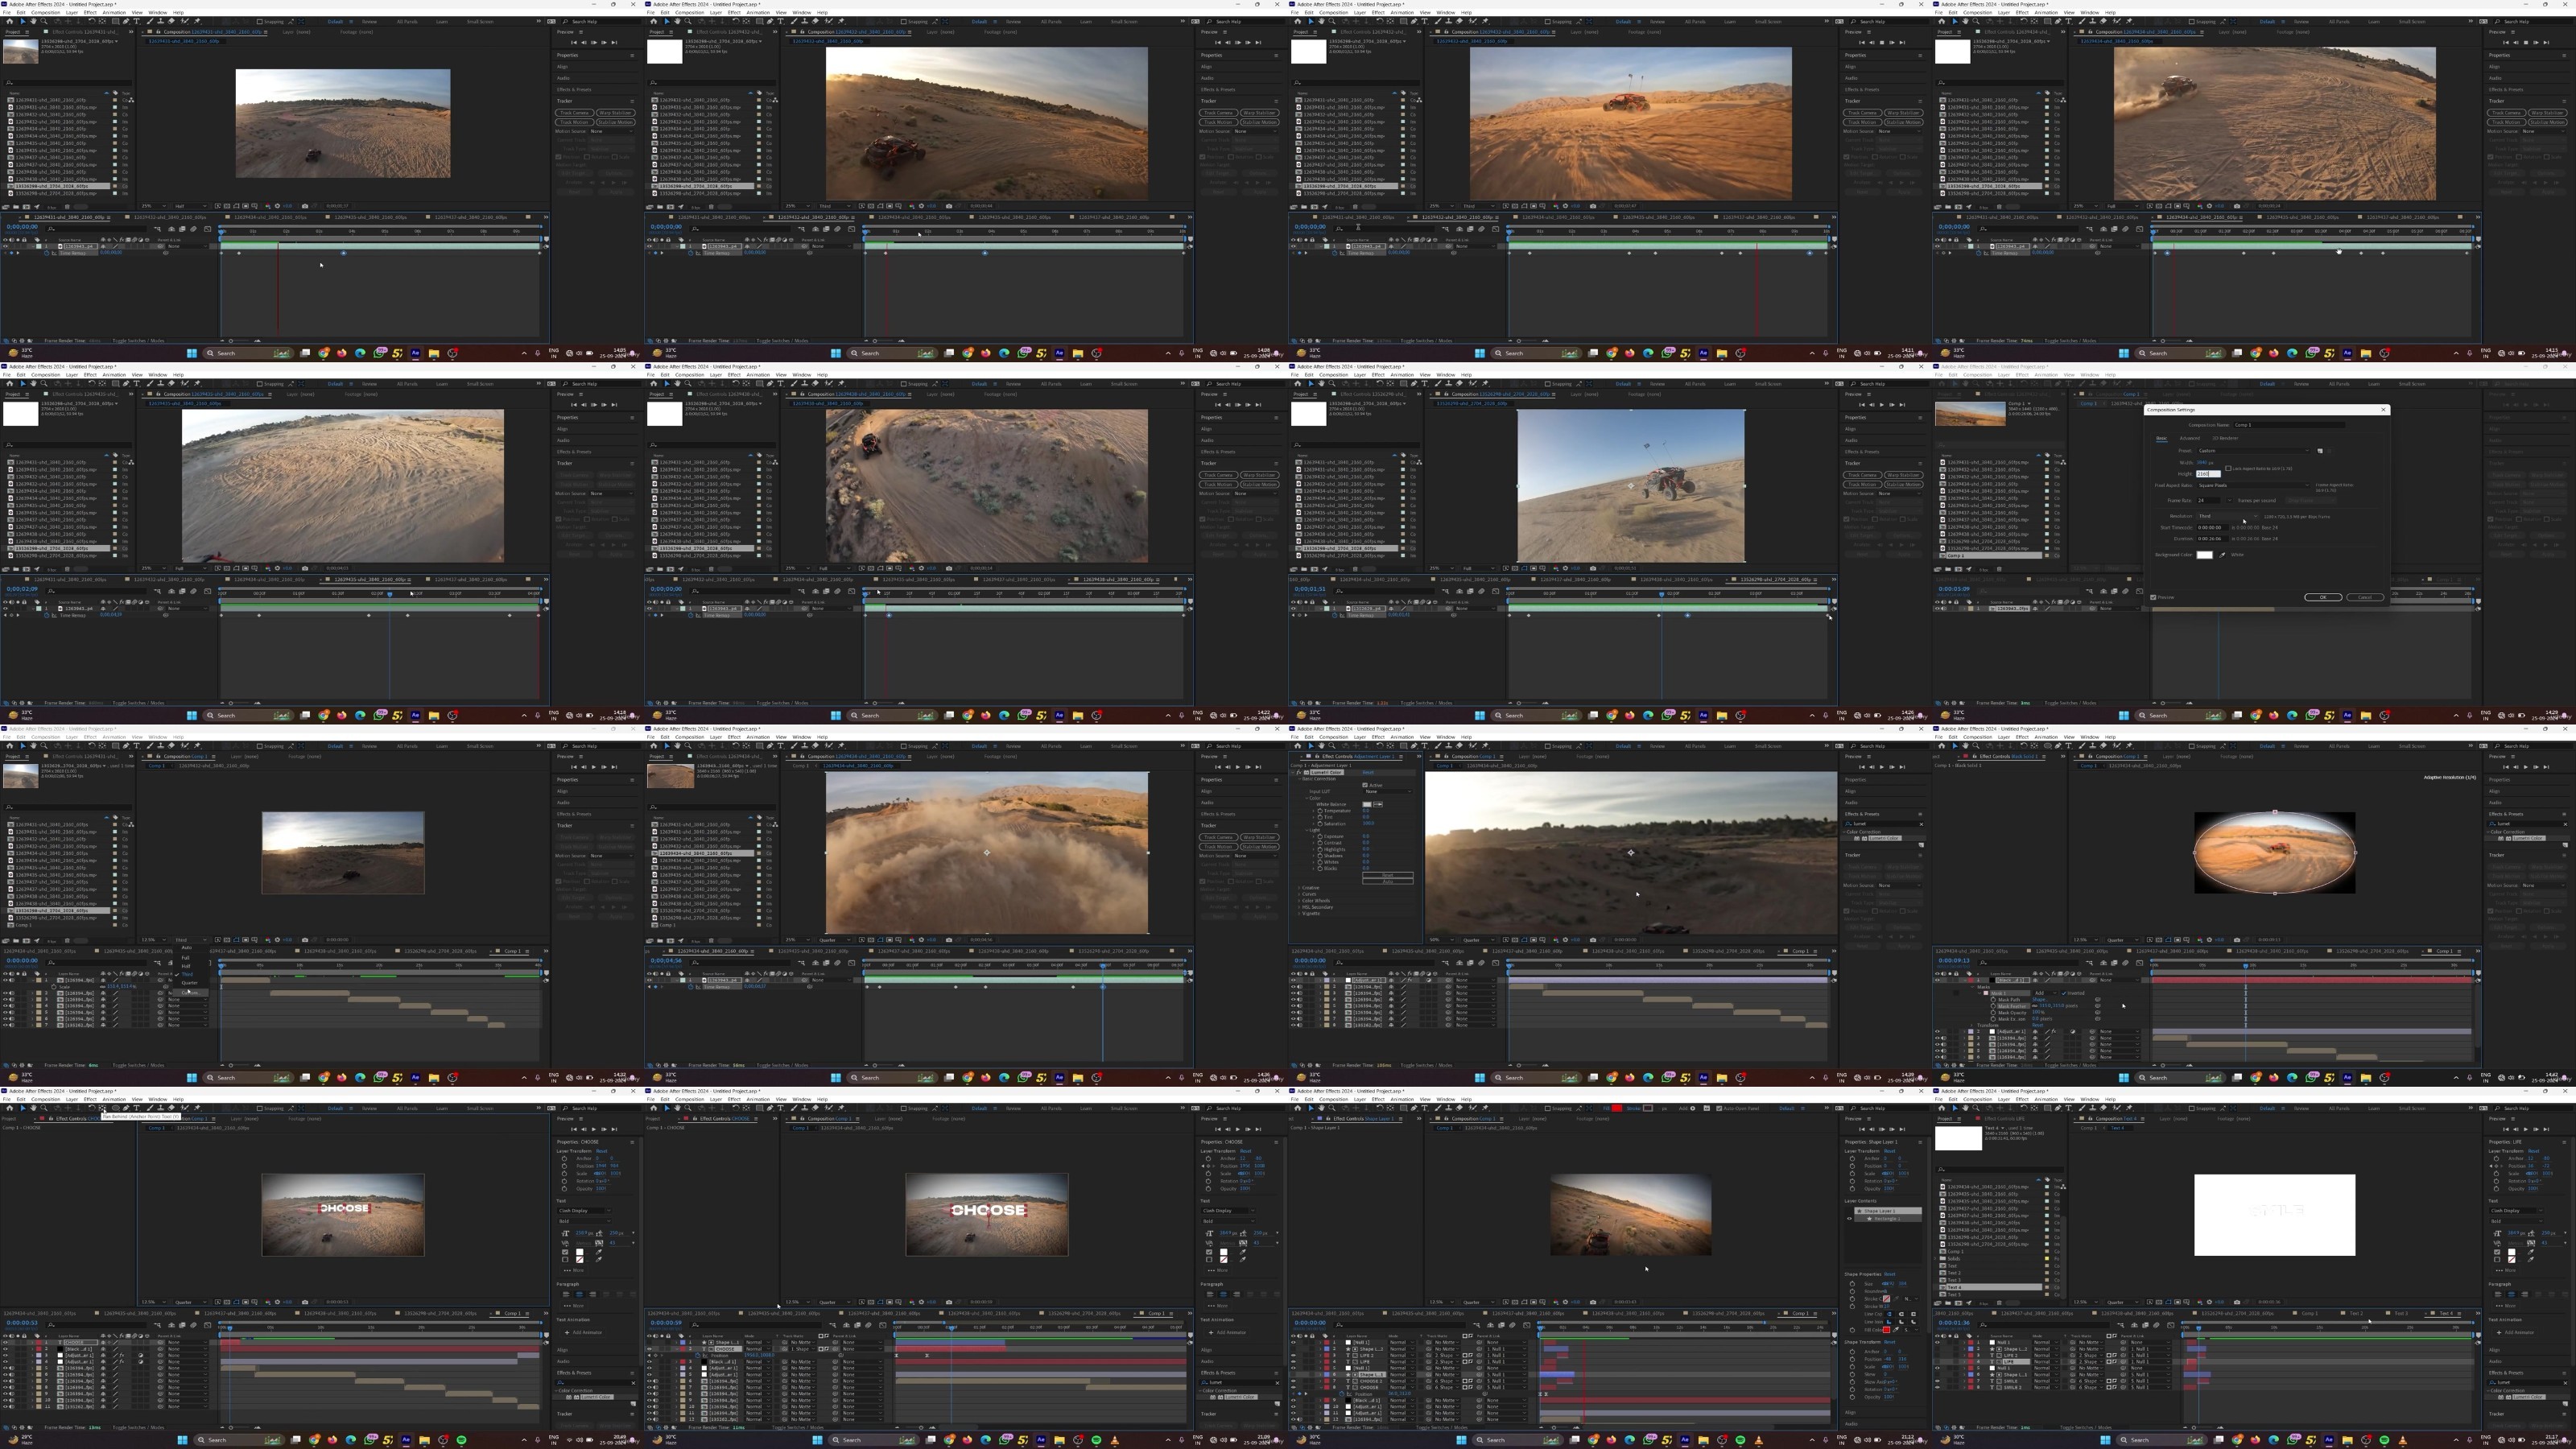Toggle Active checkbox under Basic Correction

1366,786
